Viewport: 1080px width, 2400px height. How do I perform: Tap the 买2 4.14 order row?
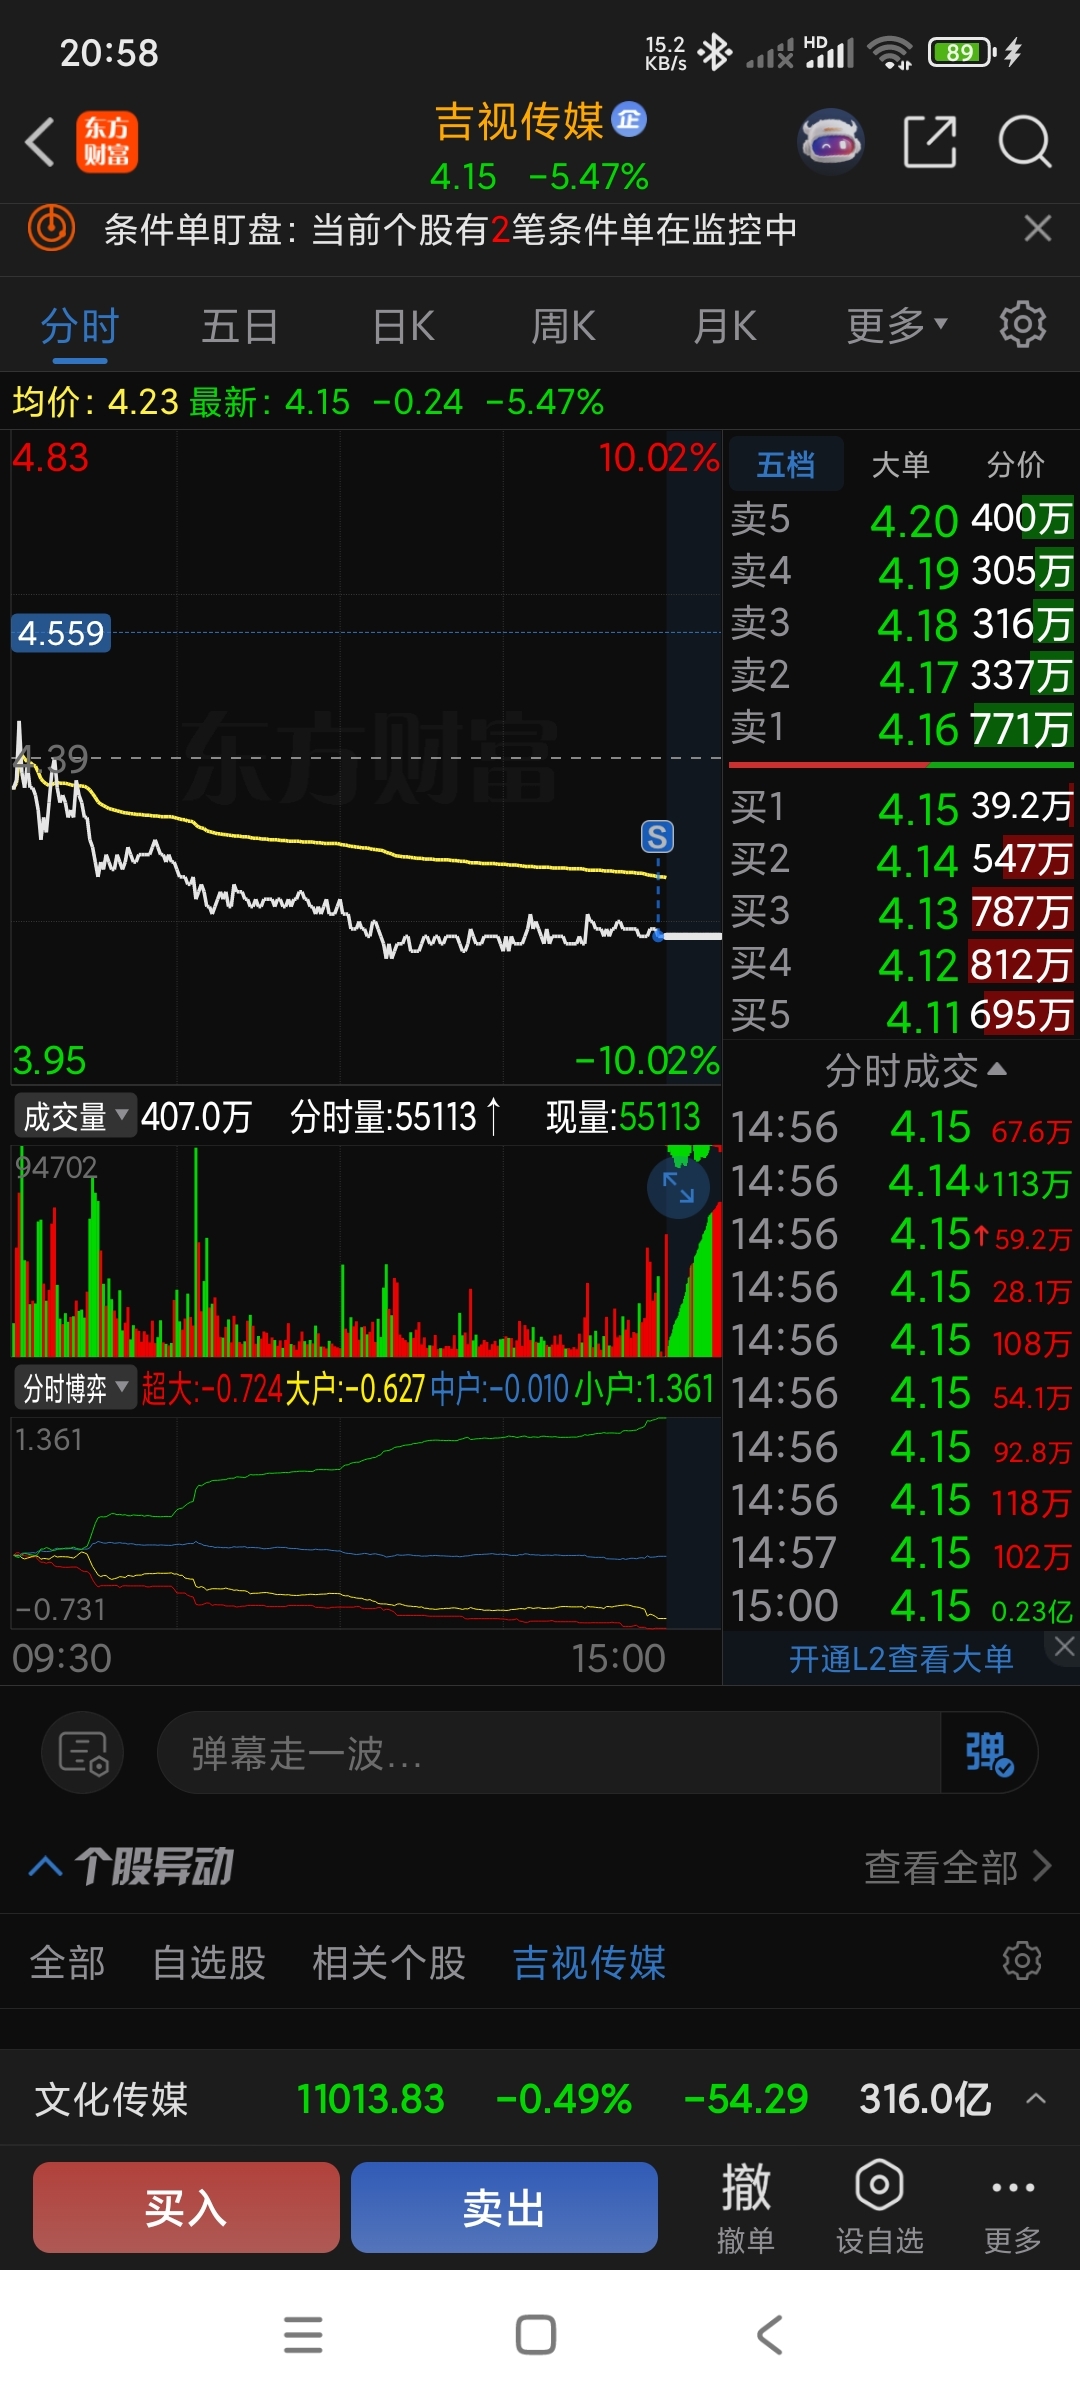[x=902, y=859]
